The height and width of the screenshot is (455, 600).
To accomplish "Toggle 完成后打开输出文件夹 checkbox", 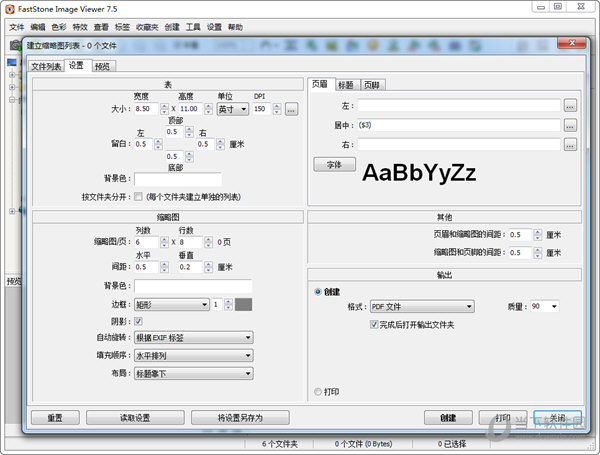I will (374, 325).
